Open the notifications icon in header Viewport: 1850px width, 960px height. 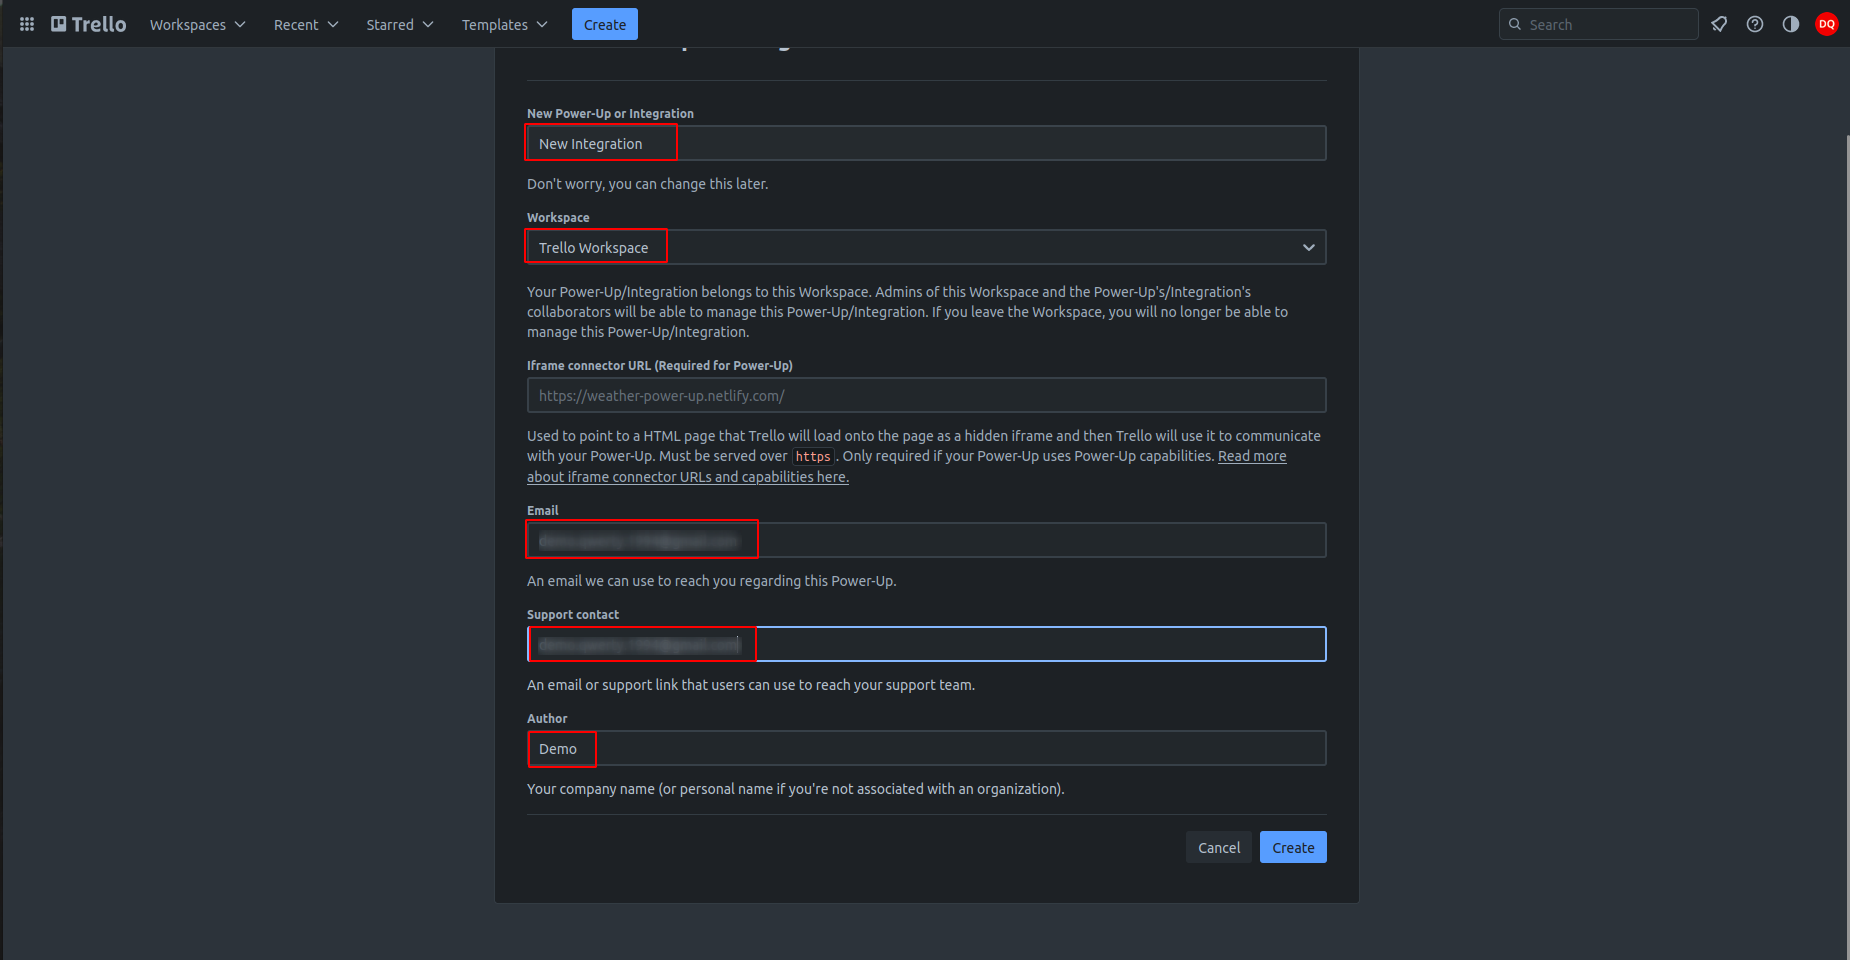1719,24
